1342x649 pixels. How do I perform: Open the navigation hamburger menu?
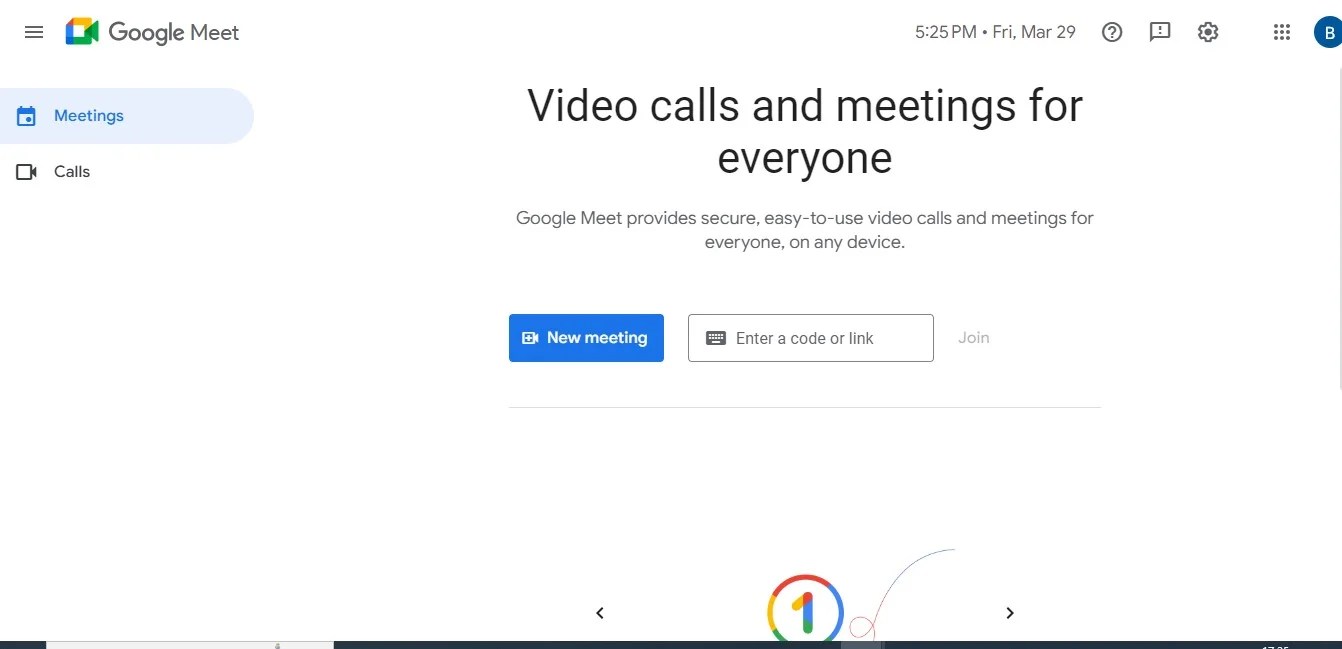33,31
